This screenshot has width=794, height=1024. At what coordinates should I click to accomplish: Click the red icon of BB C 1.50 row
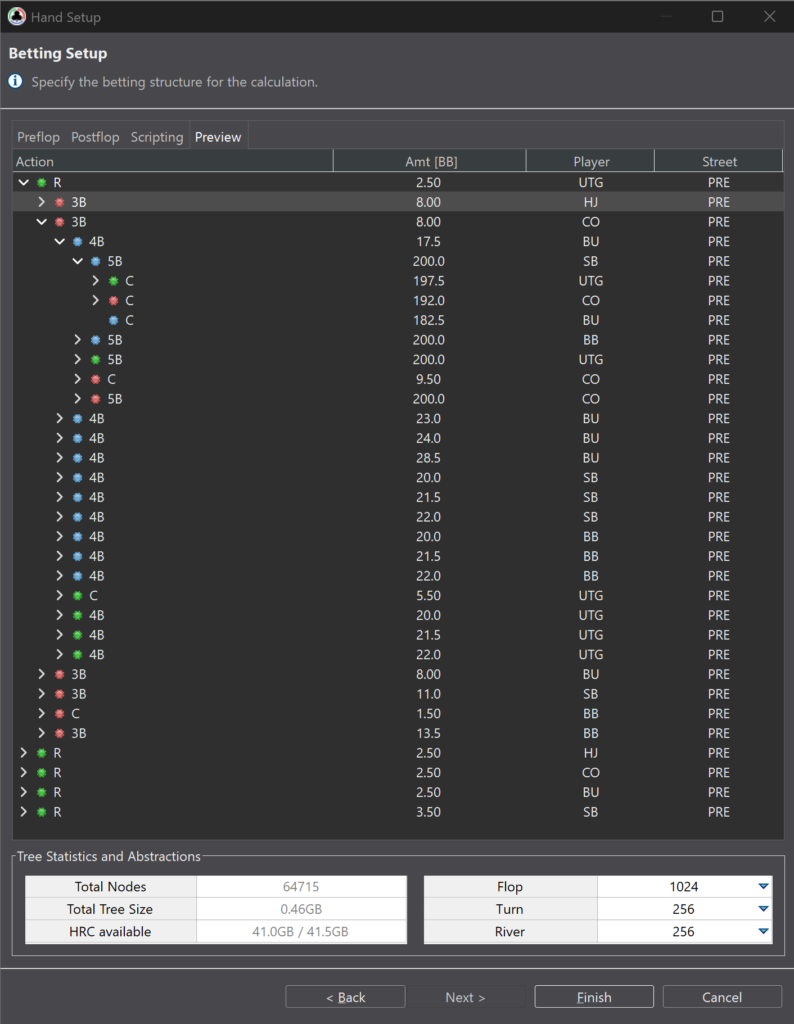[59, 714]
